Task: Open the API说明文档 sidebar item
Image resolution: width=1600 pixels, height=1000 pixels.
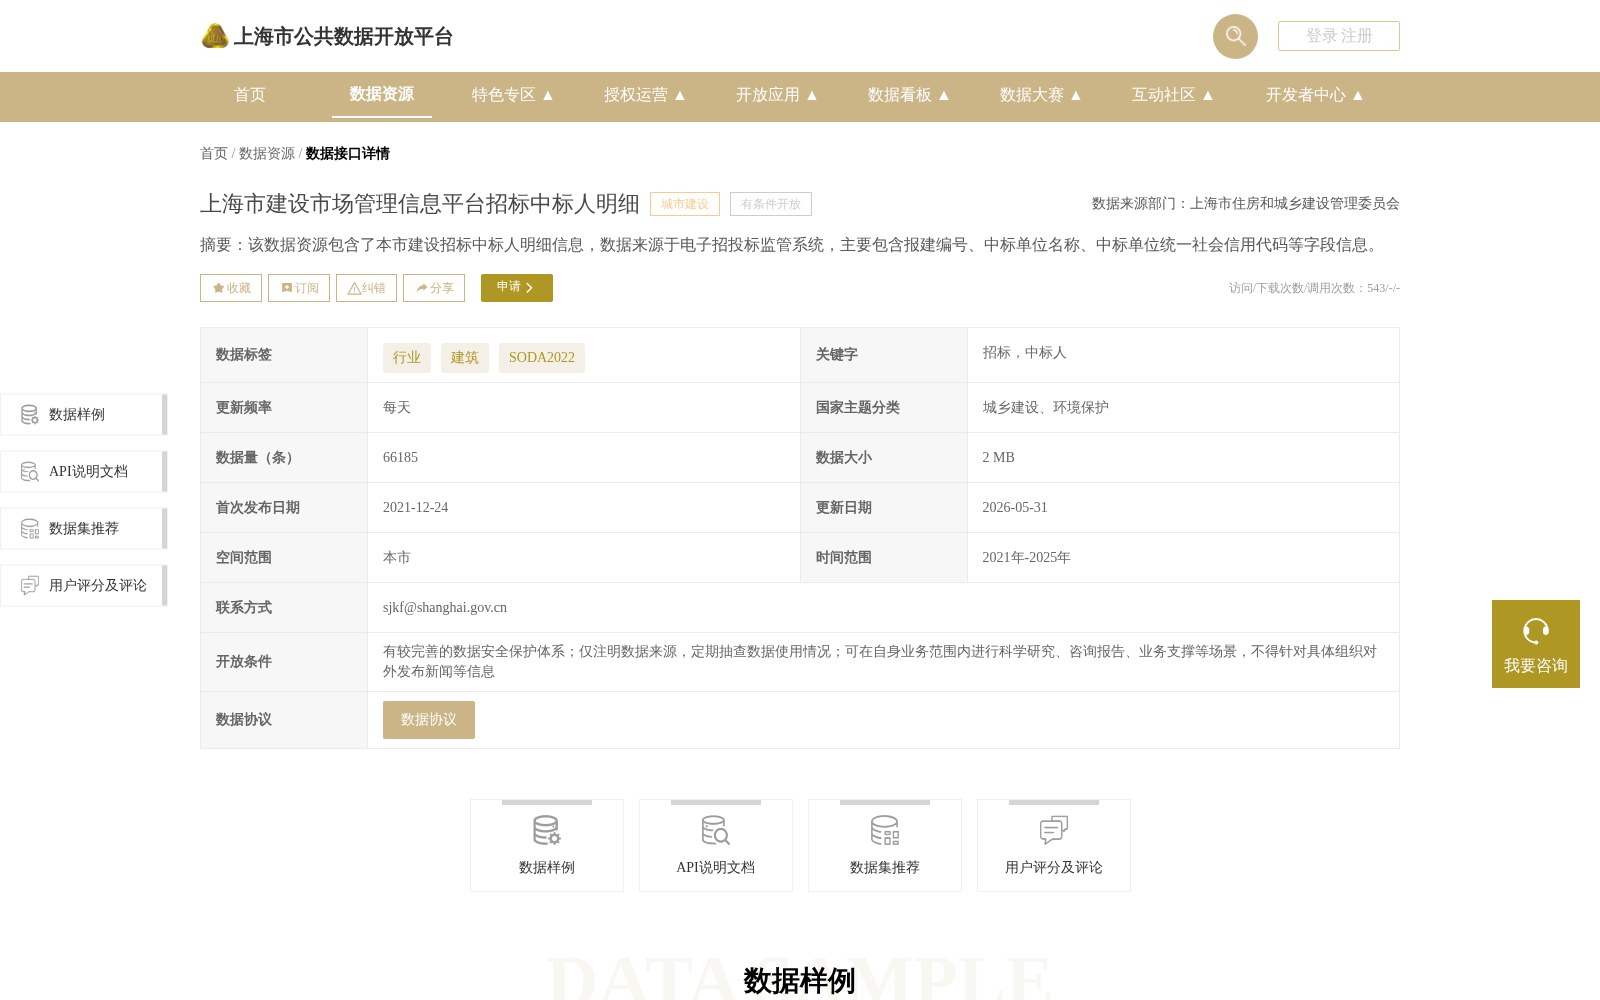Action: (83, 471)
